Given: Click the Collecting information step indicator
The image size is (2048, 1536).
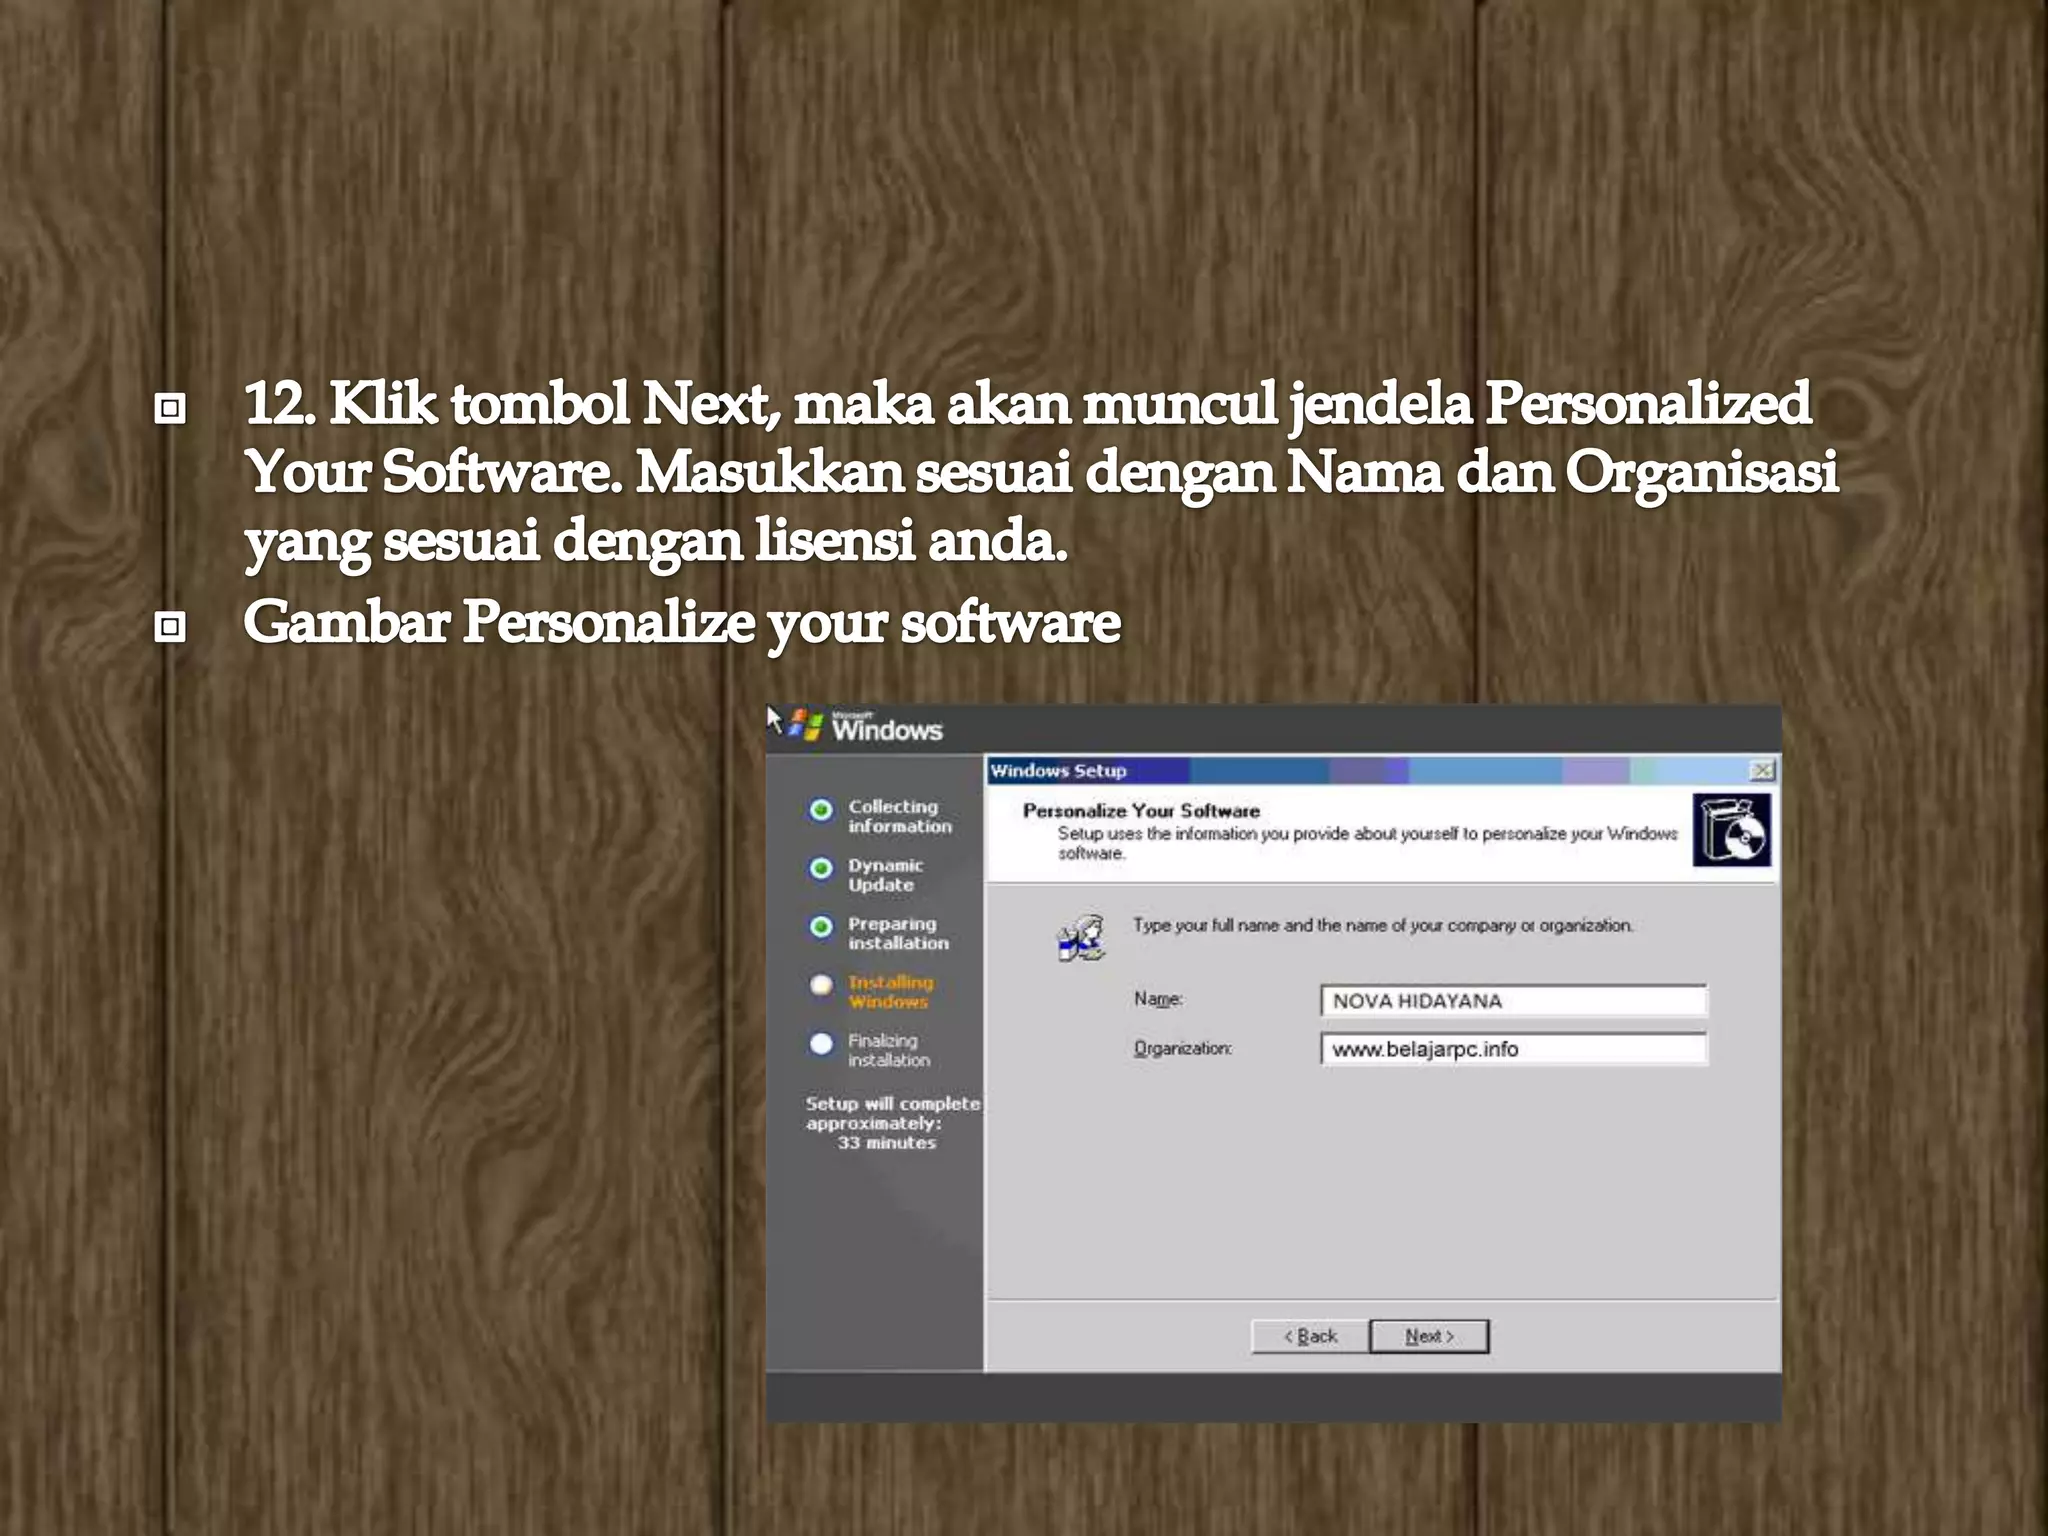Looking at the screenshot, I should 821,810.
